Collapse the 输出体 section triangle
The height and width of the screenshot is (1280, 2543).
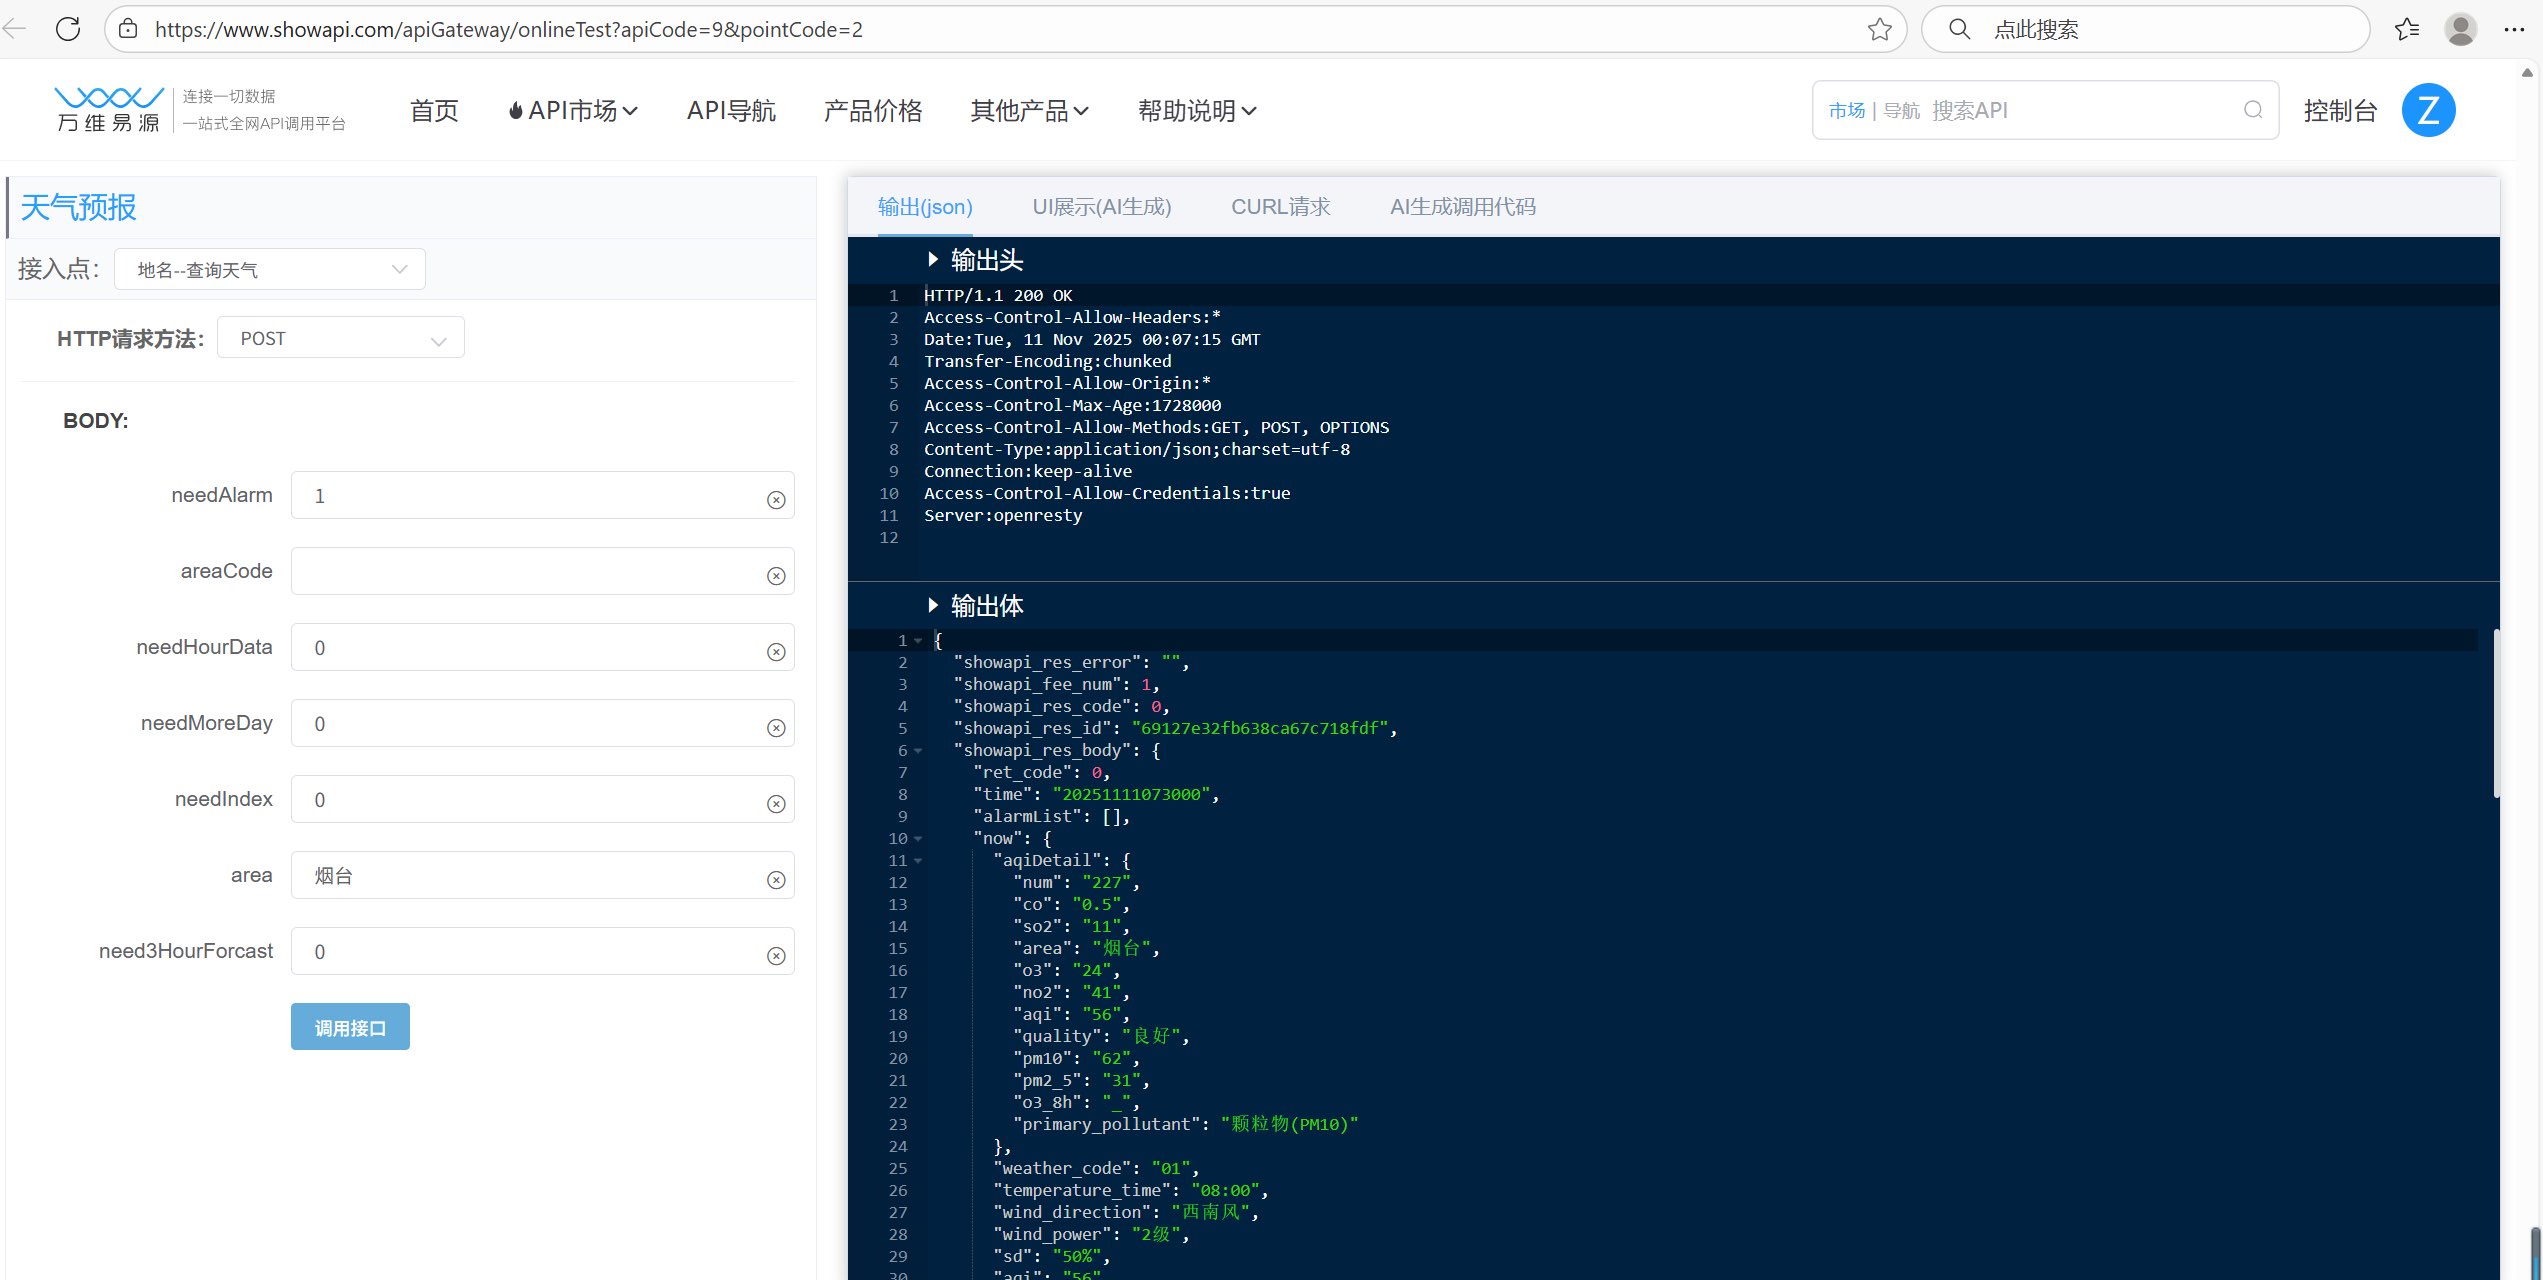[x=933, y=605]
